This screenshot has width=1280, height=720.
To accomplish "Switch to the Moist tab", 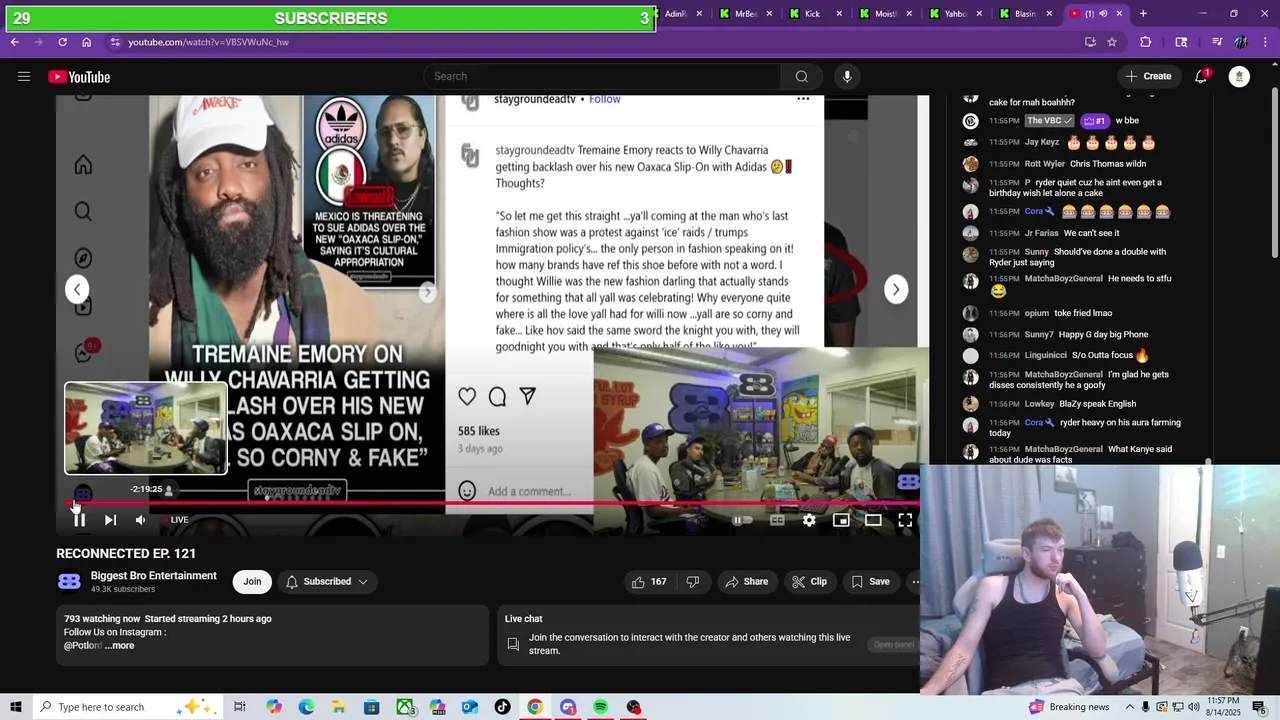I will 885,14.
